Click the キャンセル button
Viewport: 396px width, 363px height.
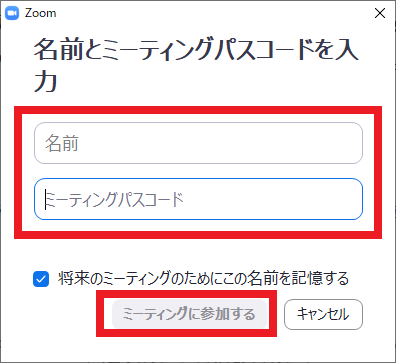pyautogui.click(x=323, y=314)
